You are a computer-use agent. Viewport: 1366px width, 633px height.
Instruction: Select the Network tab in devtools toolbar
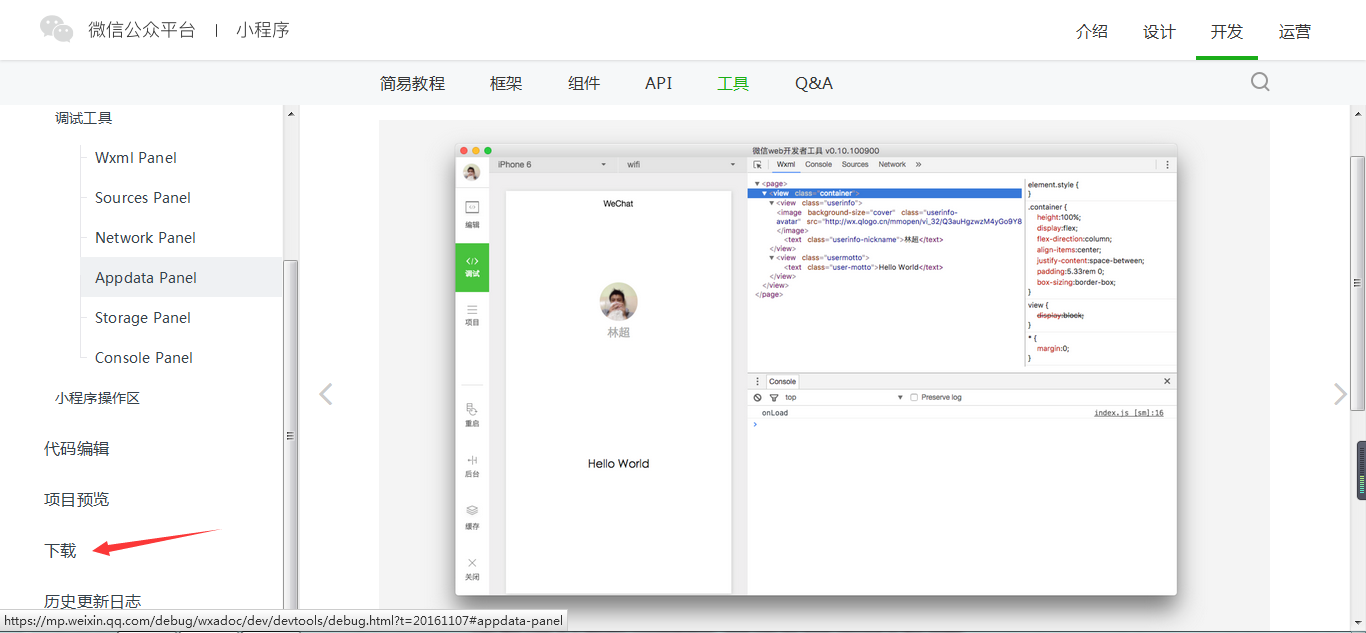(x=892, y=164)
